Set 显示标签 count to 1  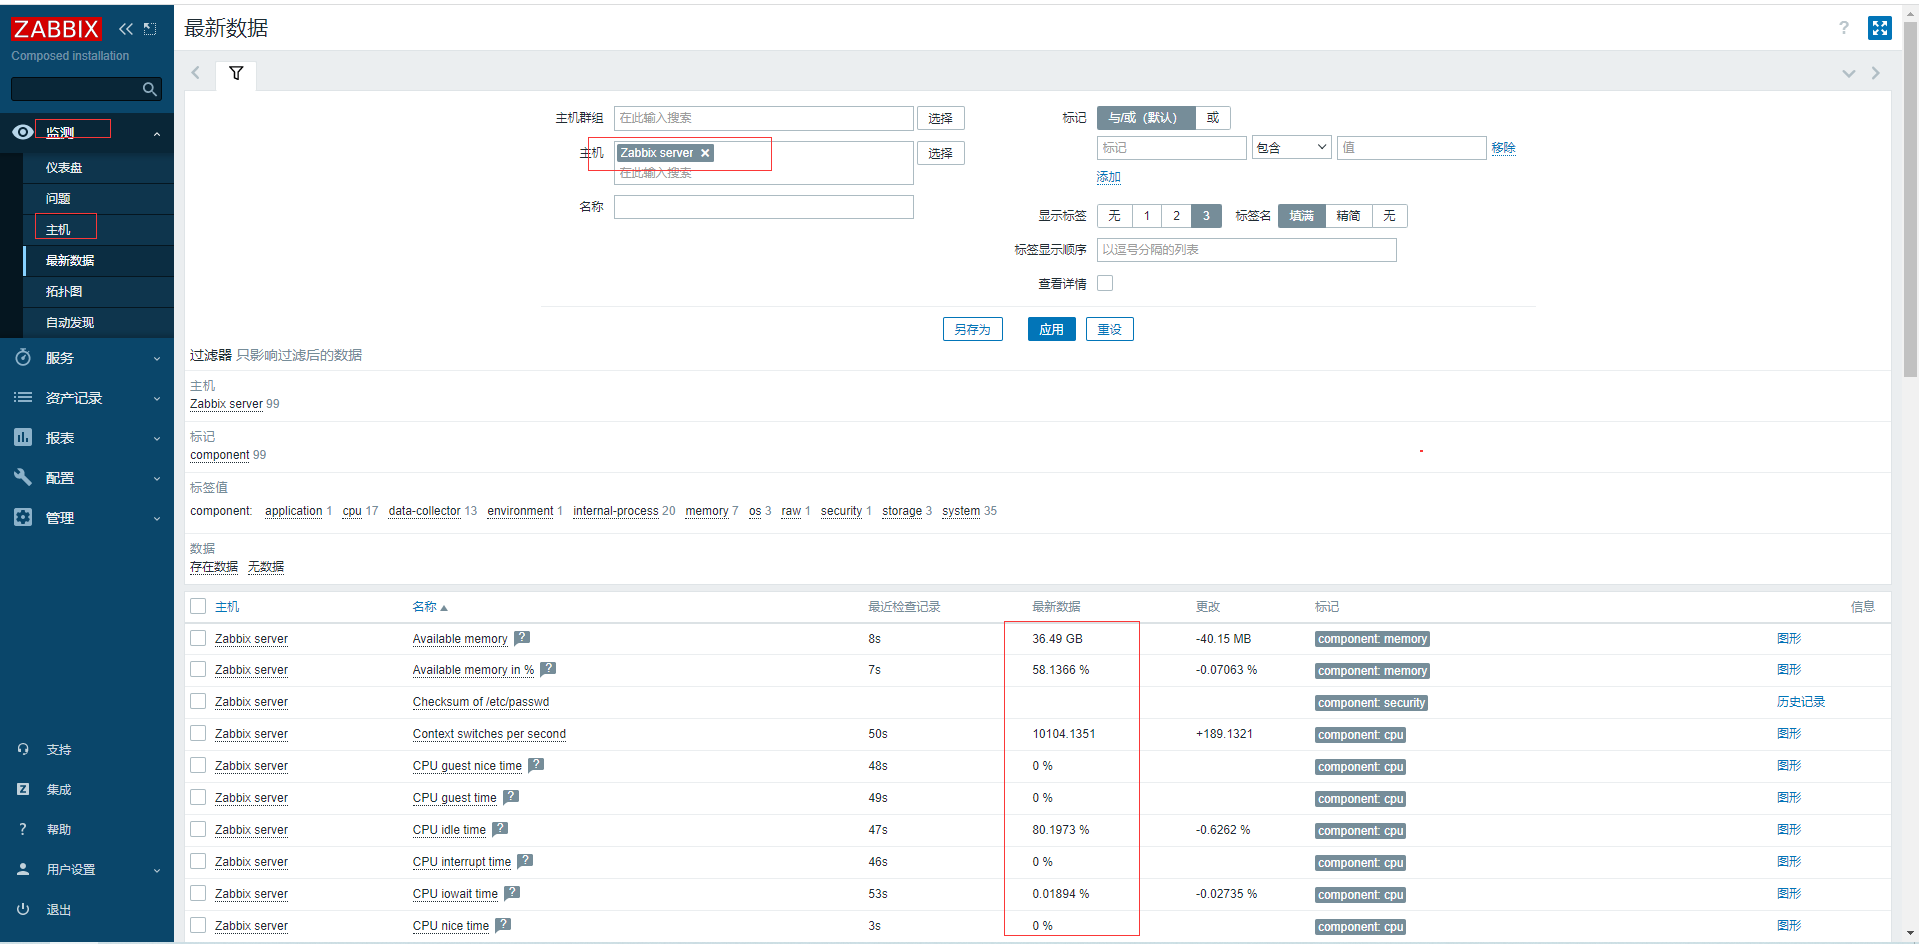pyautogui.click(x=1147, y=216)
